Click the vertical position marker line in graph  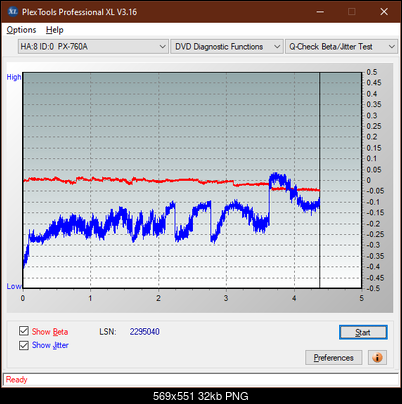[319, 180]
